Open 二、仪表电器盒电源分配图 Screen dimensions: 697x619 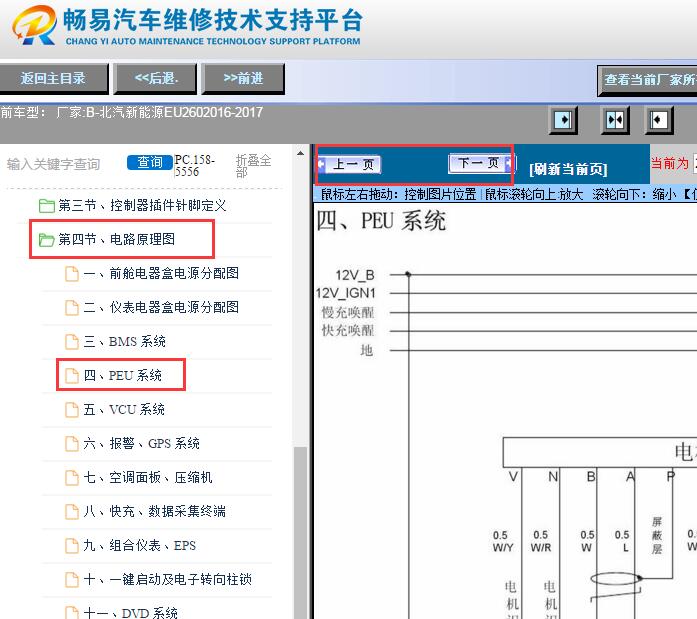[x=161, y=308]
